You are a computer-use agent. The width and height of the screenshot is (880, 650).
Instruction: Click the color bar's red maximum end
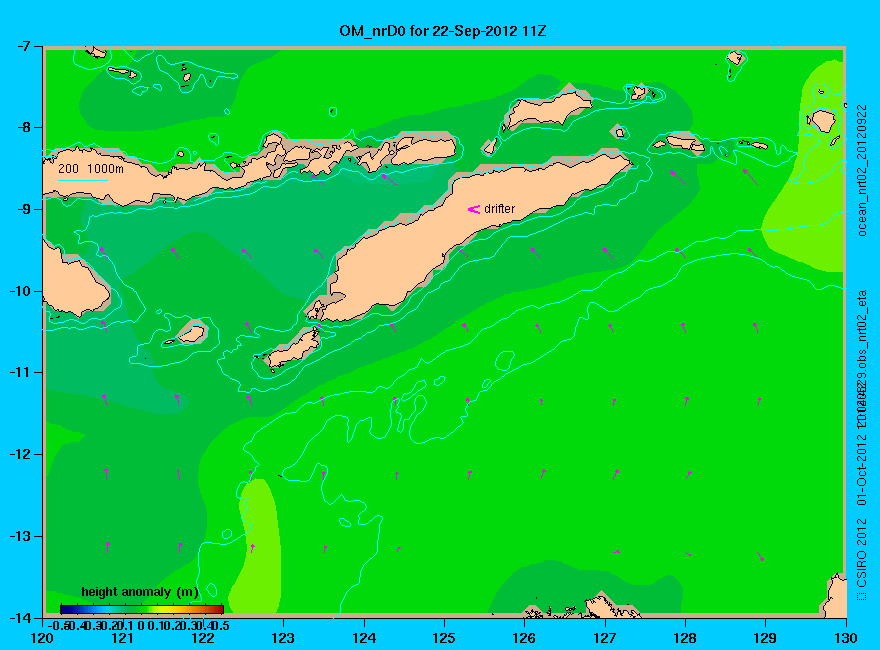(220, 609)
